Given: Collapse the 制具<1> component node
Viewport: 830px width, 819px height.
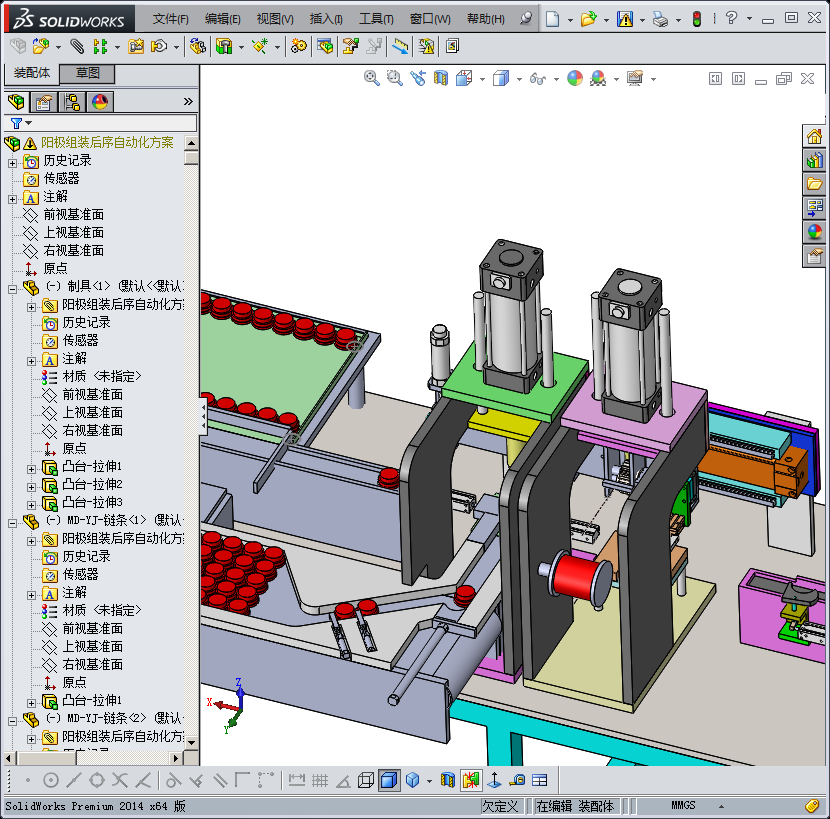Looking at the screenshot, I should [x=13, y=287].
